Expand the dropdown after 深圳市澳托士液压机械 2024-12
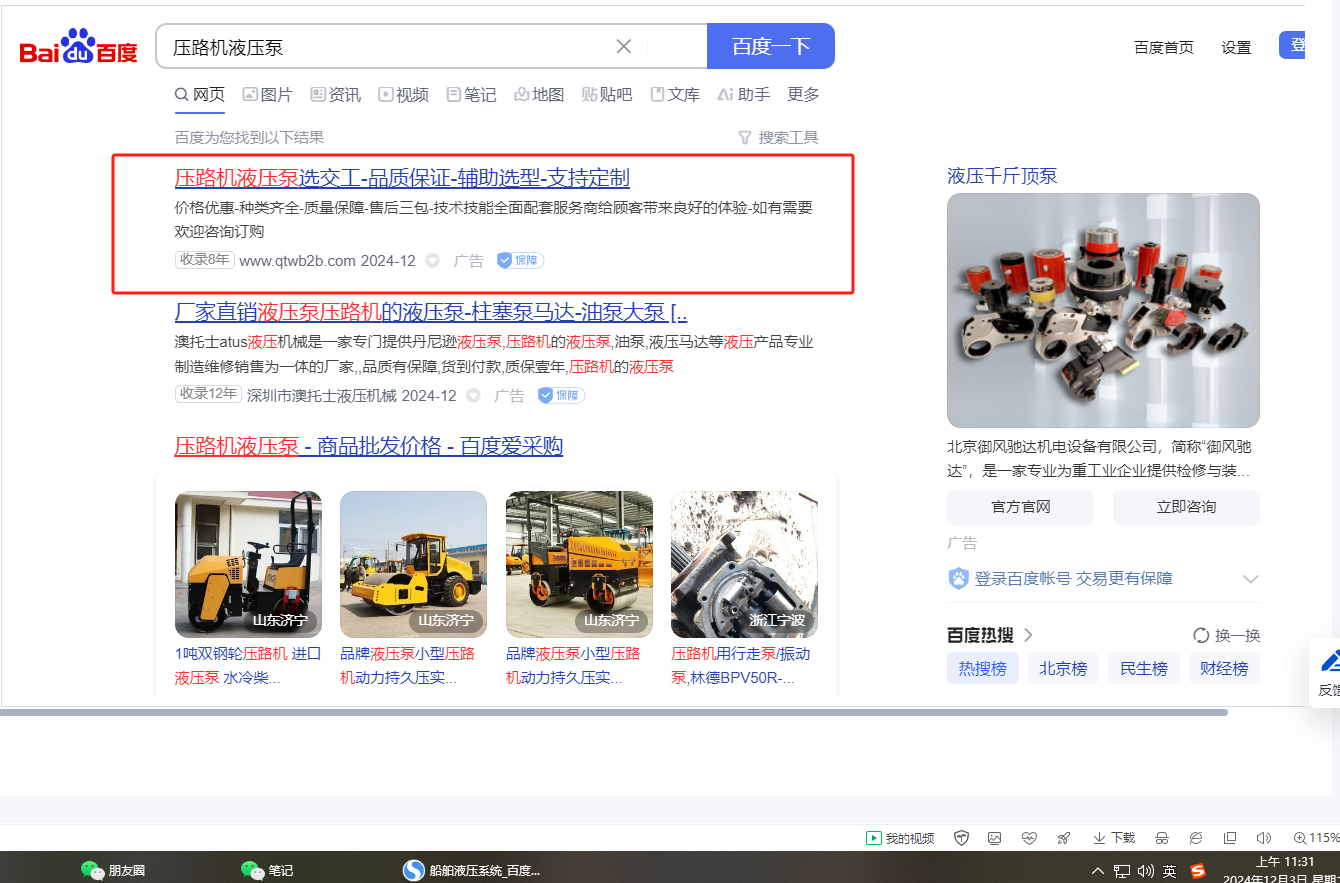The width and height of the screenshot is (1340, 883). pos(474,396)
